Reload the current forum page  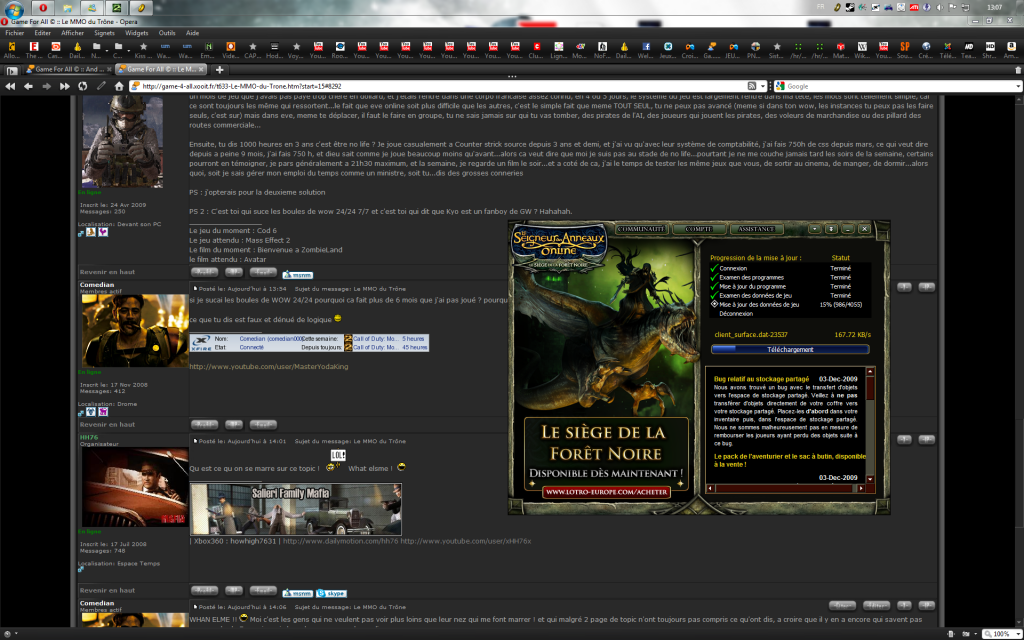coord(82,86)
